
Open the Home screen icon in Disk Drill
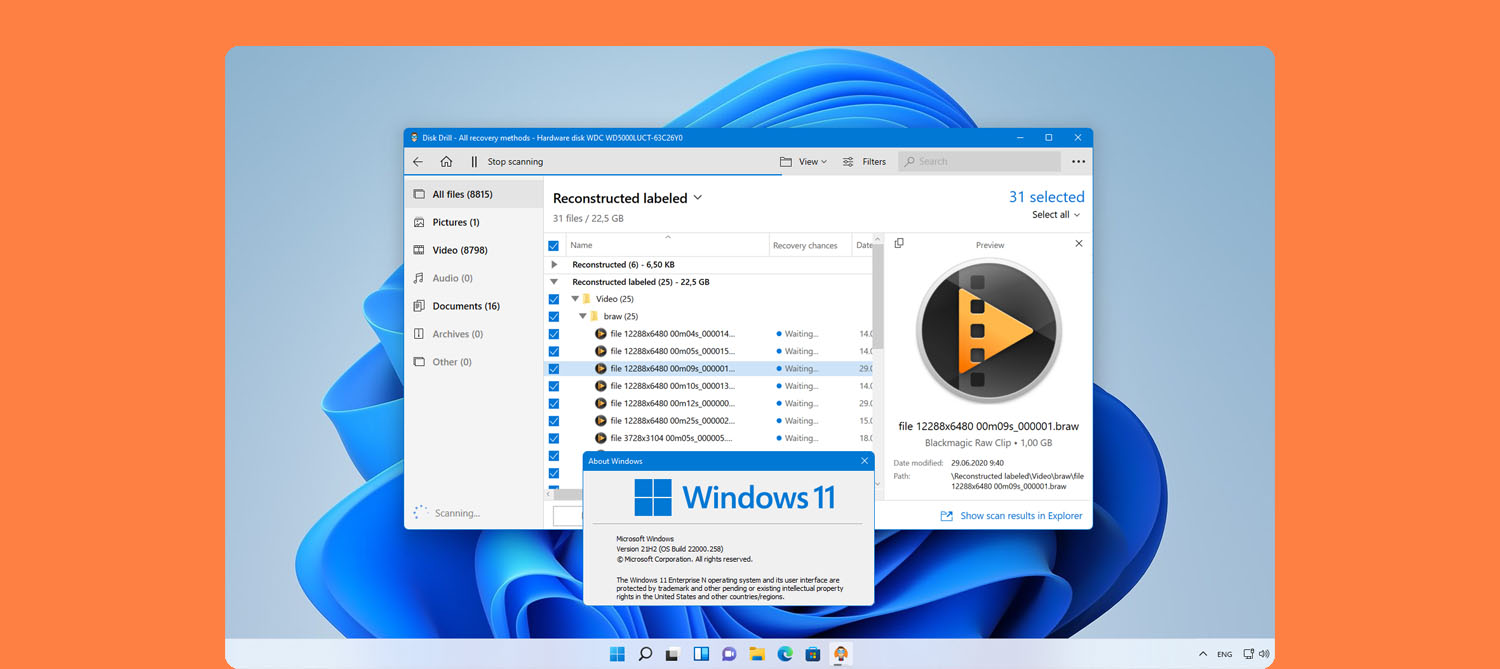446,161
